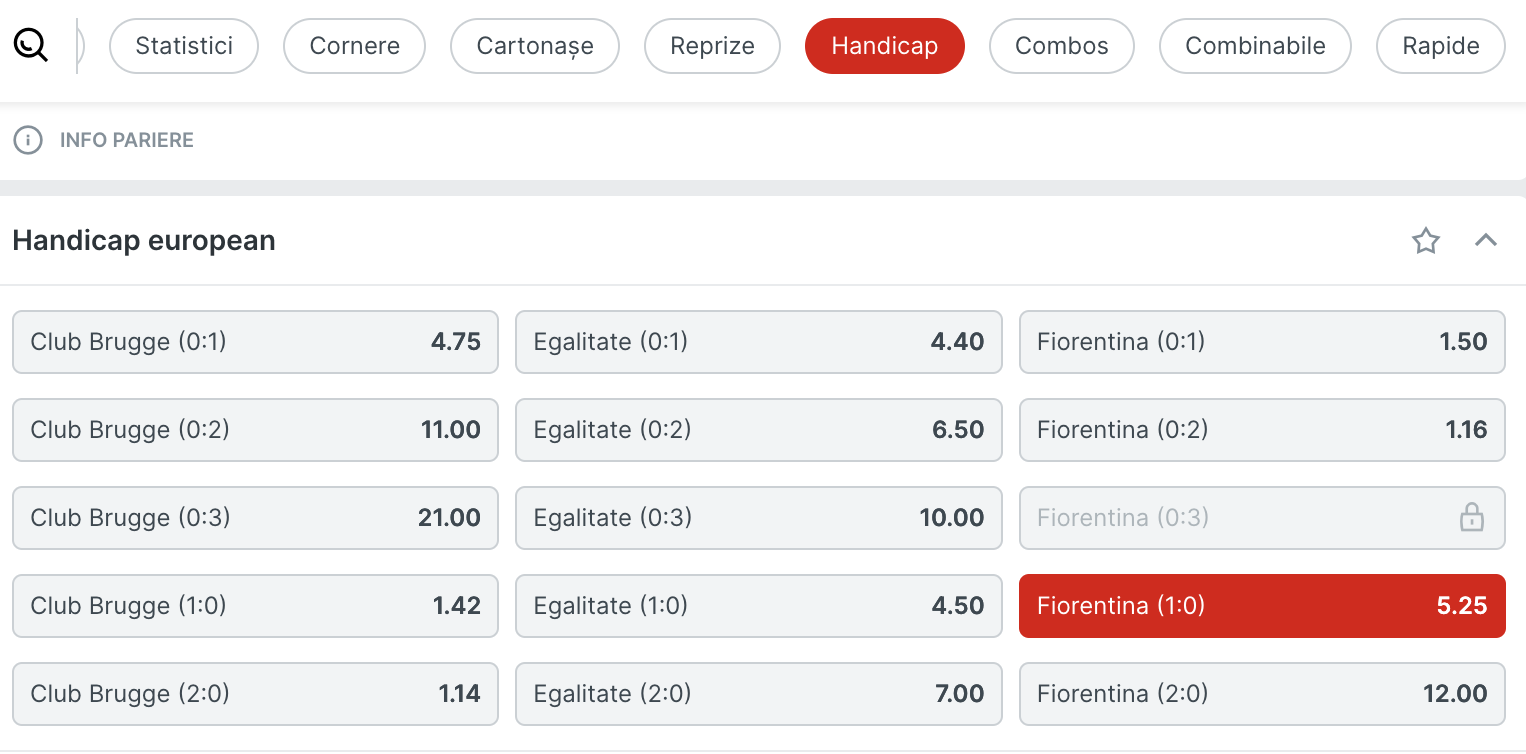This screenshot has height=754, width=1526.
Task: Choose Fiorentina (2:0) odds 12.00
Action: (1262, 694)
